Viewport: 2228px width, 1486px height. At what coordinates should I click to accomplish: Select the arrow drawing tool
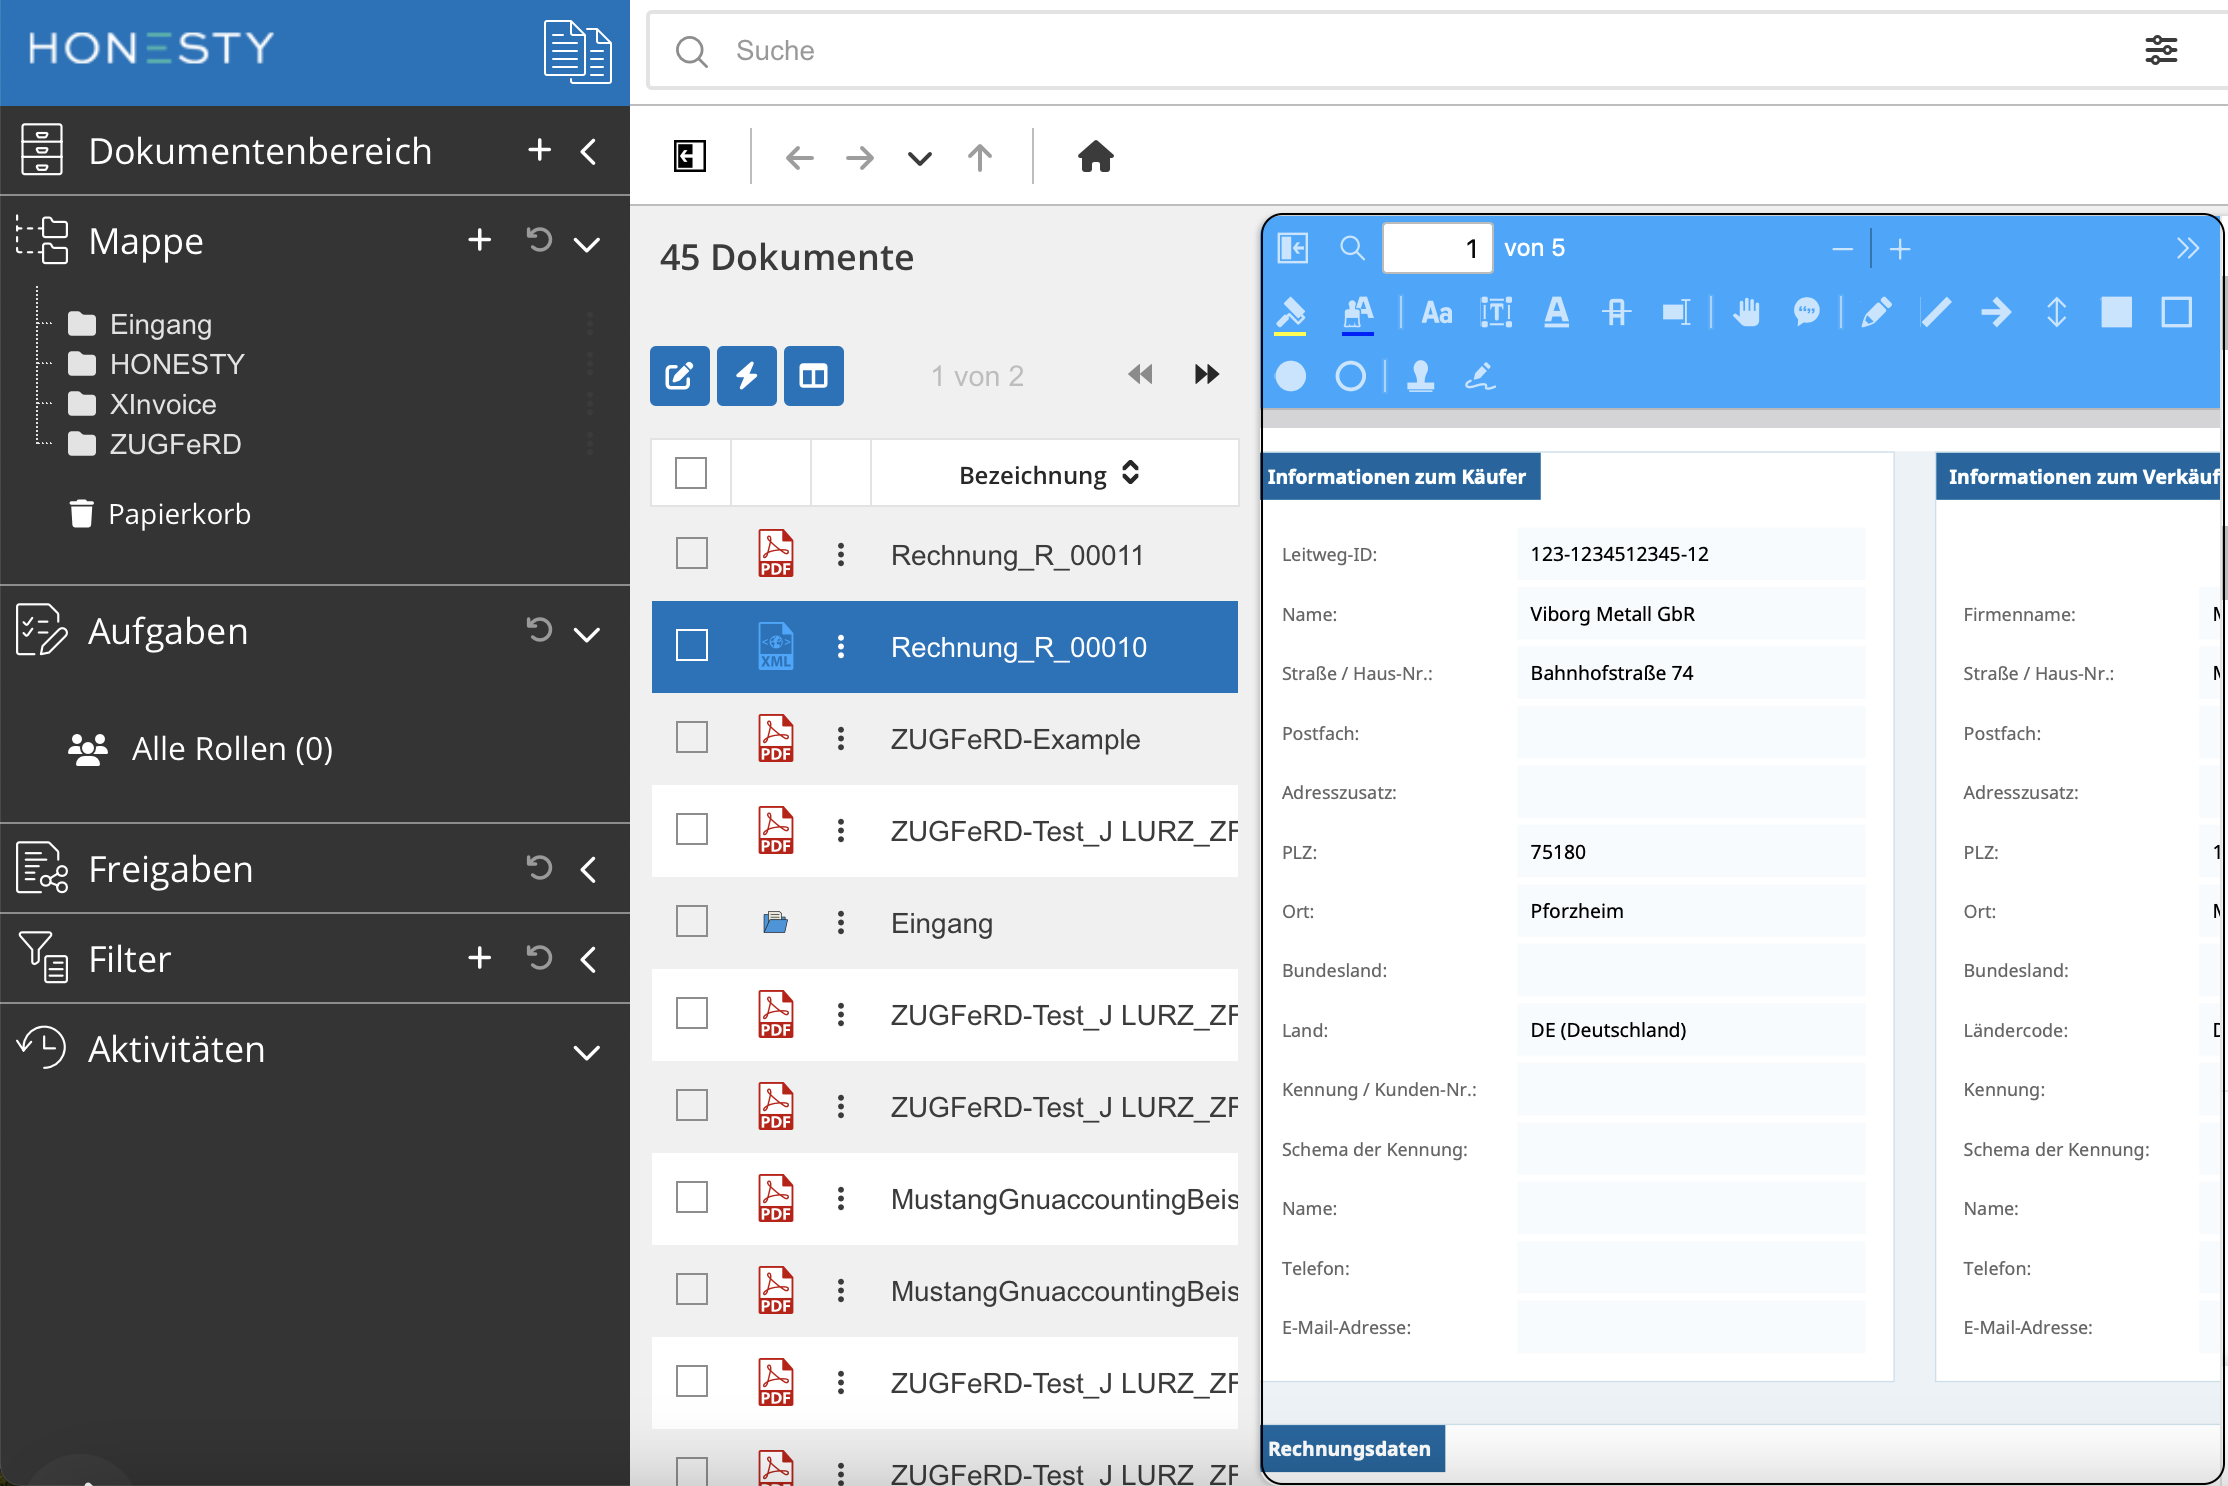pos(1996,313)
